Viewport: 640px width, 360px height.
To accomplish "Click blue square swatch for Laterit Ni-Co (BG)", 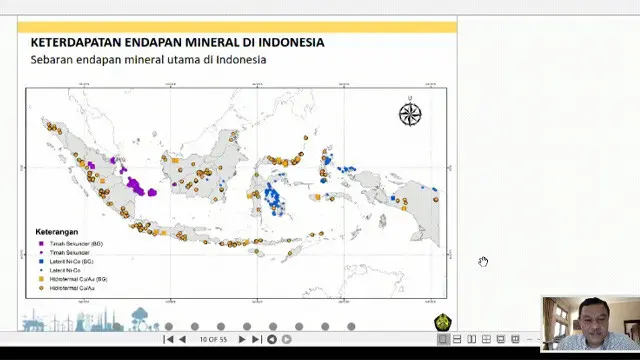I will pos(41,261).
